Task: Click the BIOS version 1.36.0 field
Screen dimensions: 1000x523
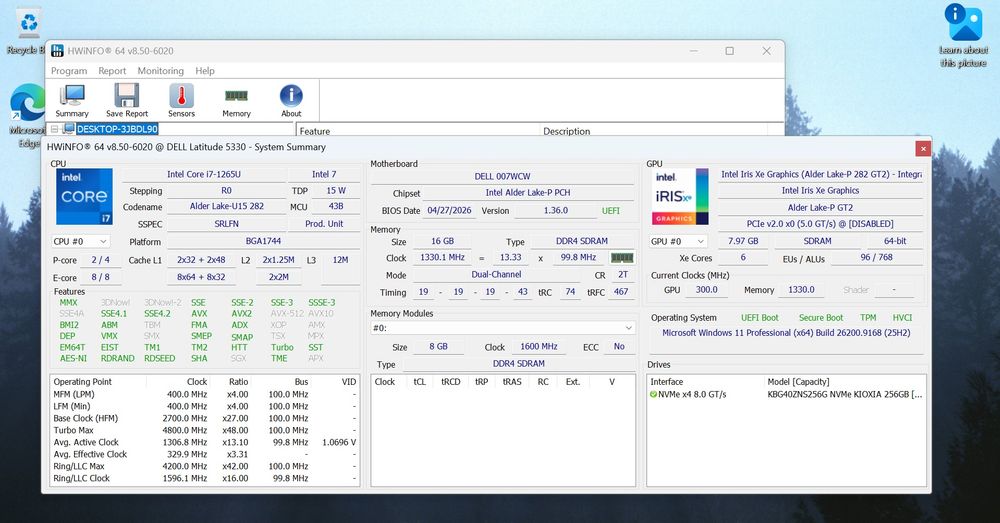Action: (x=556, y=210)
